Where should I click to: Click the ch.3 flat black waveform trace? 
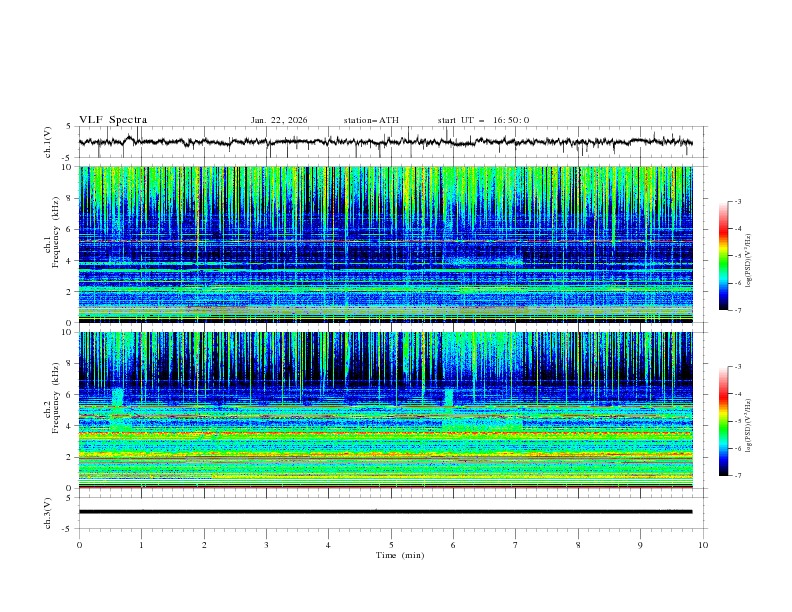[x=386, y=512]
